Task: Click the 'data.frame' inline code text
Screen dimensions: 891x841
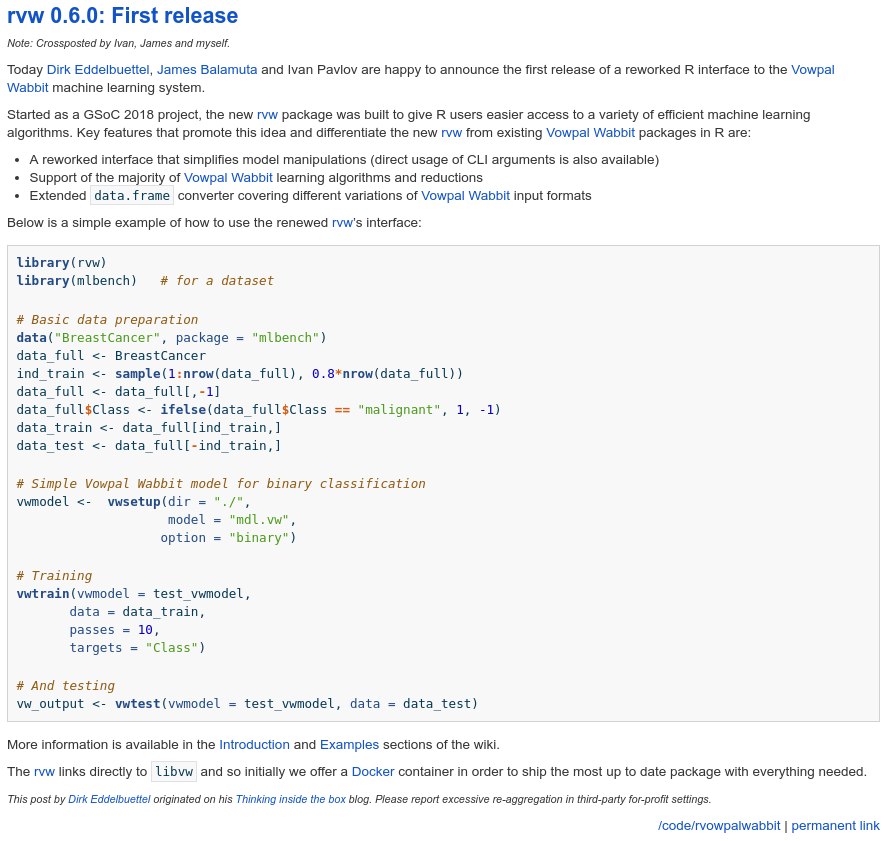Action: tap(132, 196)
